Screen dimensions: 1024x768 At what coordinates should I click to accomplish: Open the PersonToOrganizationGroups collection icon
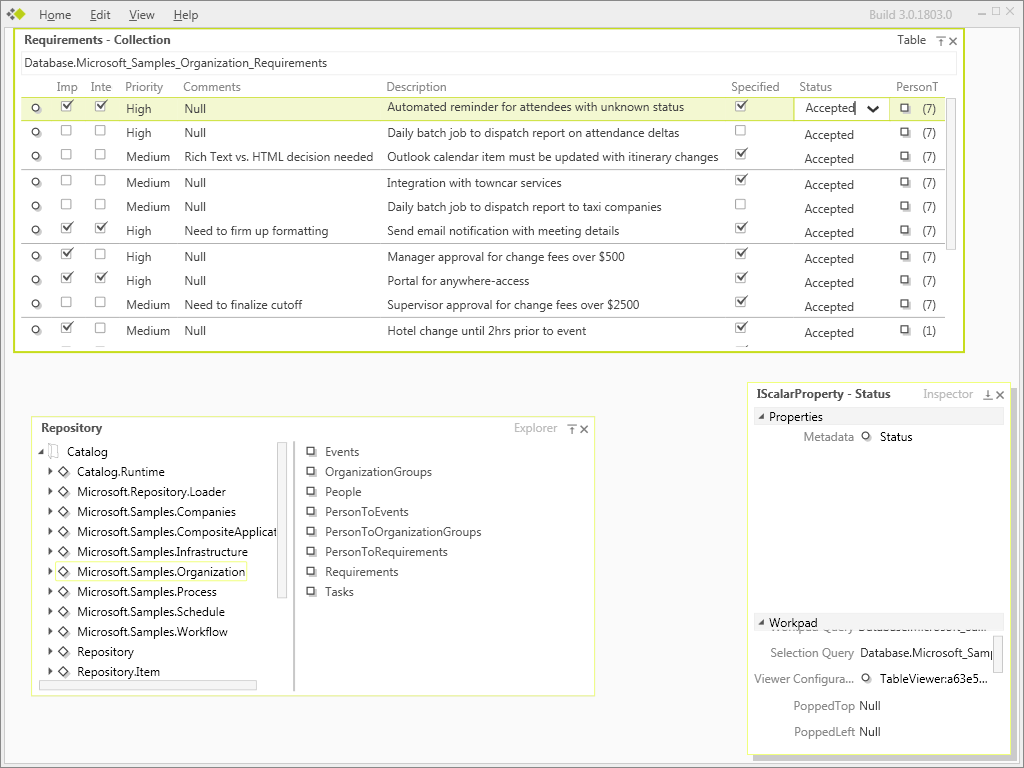pyautogui.click(x=312, y=532)
